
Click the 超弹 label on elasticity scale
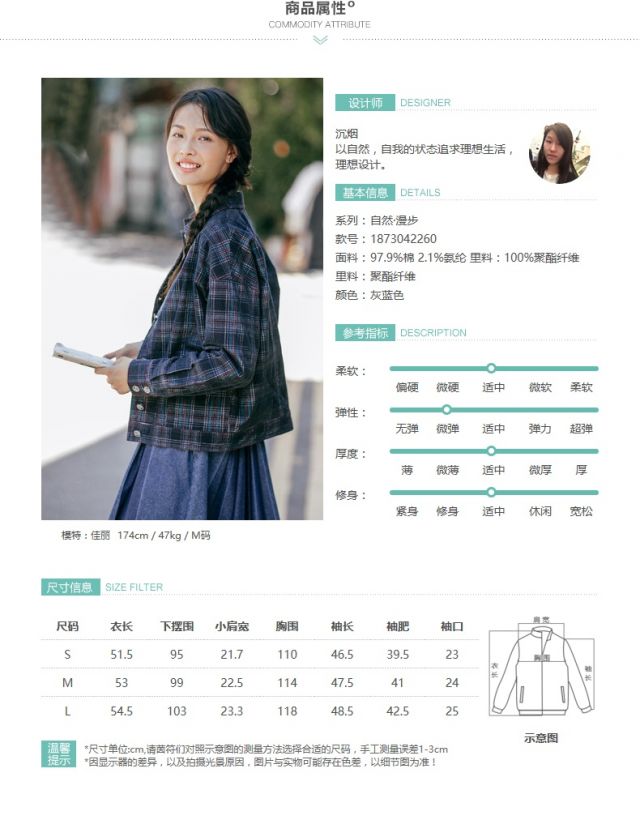pos(581,429)
